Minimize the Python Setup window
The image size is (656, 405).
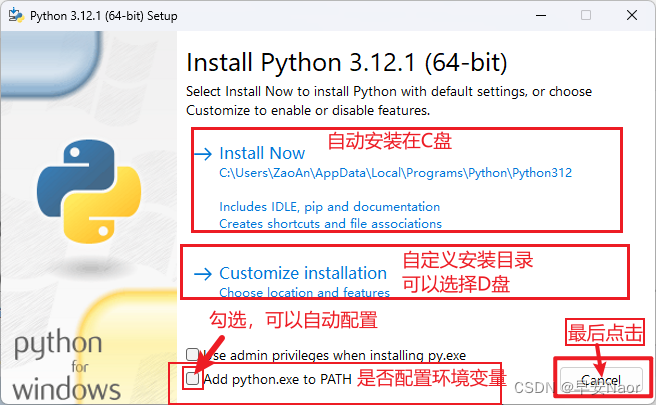(541, 15)
